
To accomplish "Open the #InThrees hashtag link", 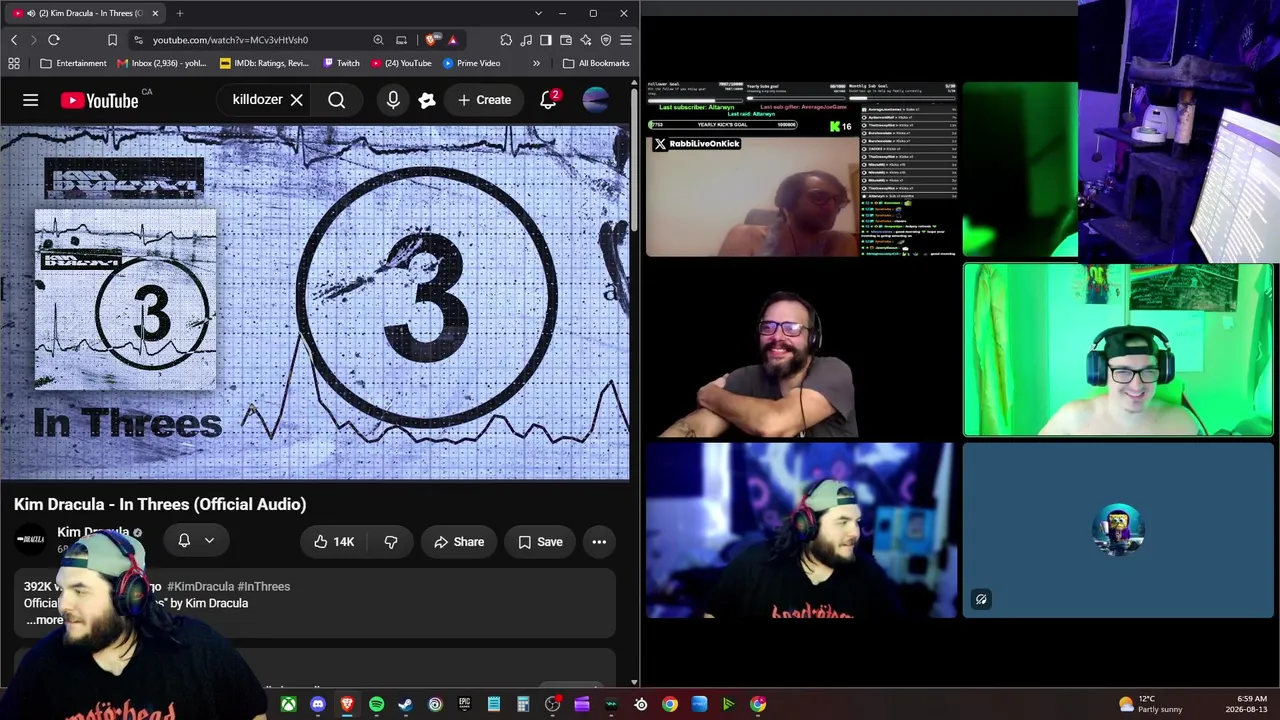I will point(264,586).
